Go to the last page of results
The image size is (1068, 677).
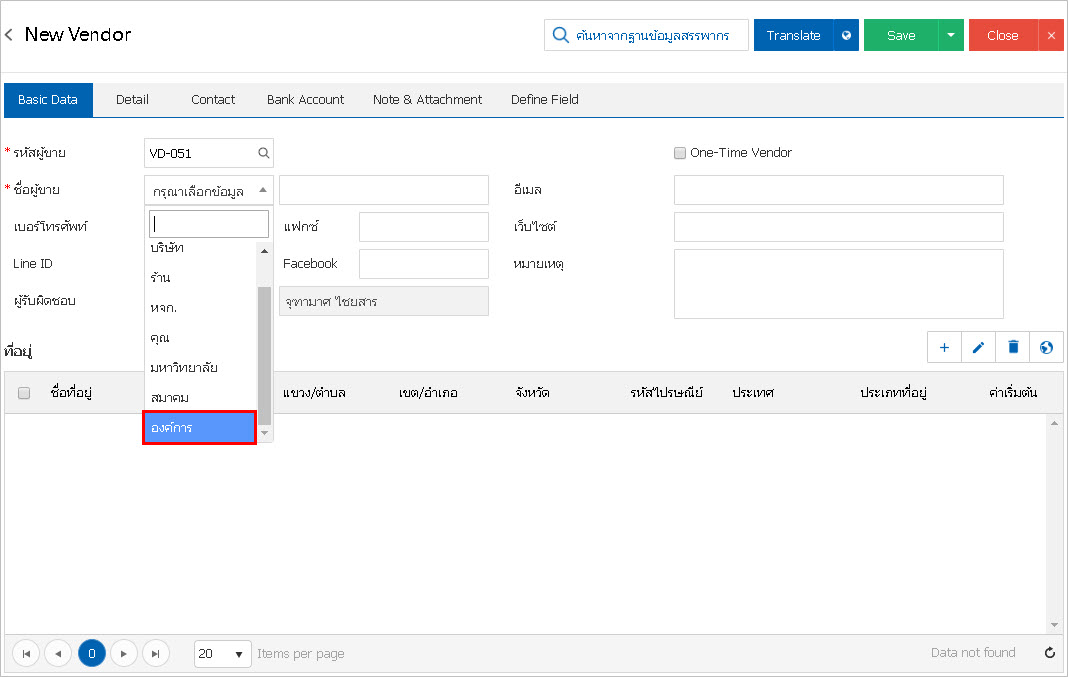(x=155, y=654)
